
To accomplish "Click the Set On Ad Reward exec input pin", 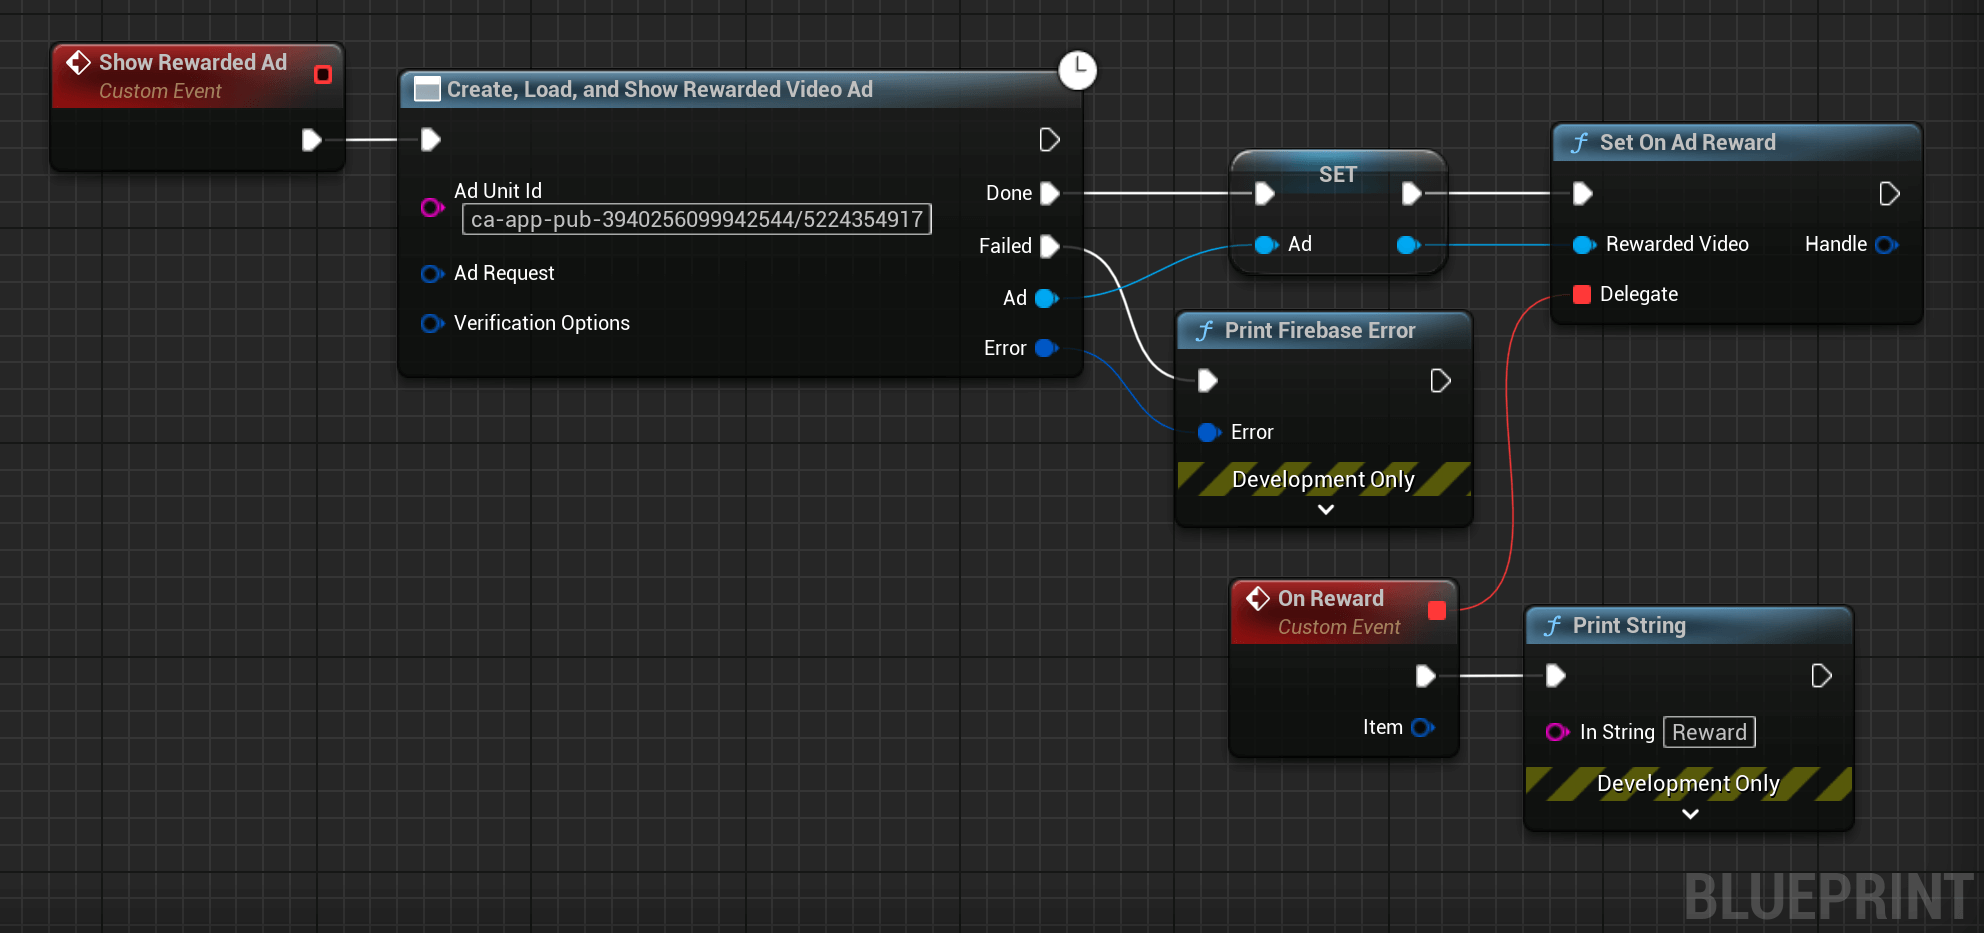I will tap(1582, 194).
